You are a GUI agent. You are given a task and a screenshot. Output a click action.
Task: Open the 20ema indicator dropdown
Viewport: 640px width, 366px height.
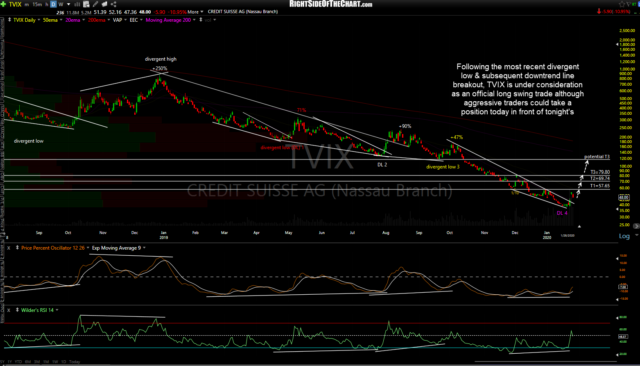coord(83,20)
